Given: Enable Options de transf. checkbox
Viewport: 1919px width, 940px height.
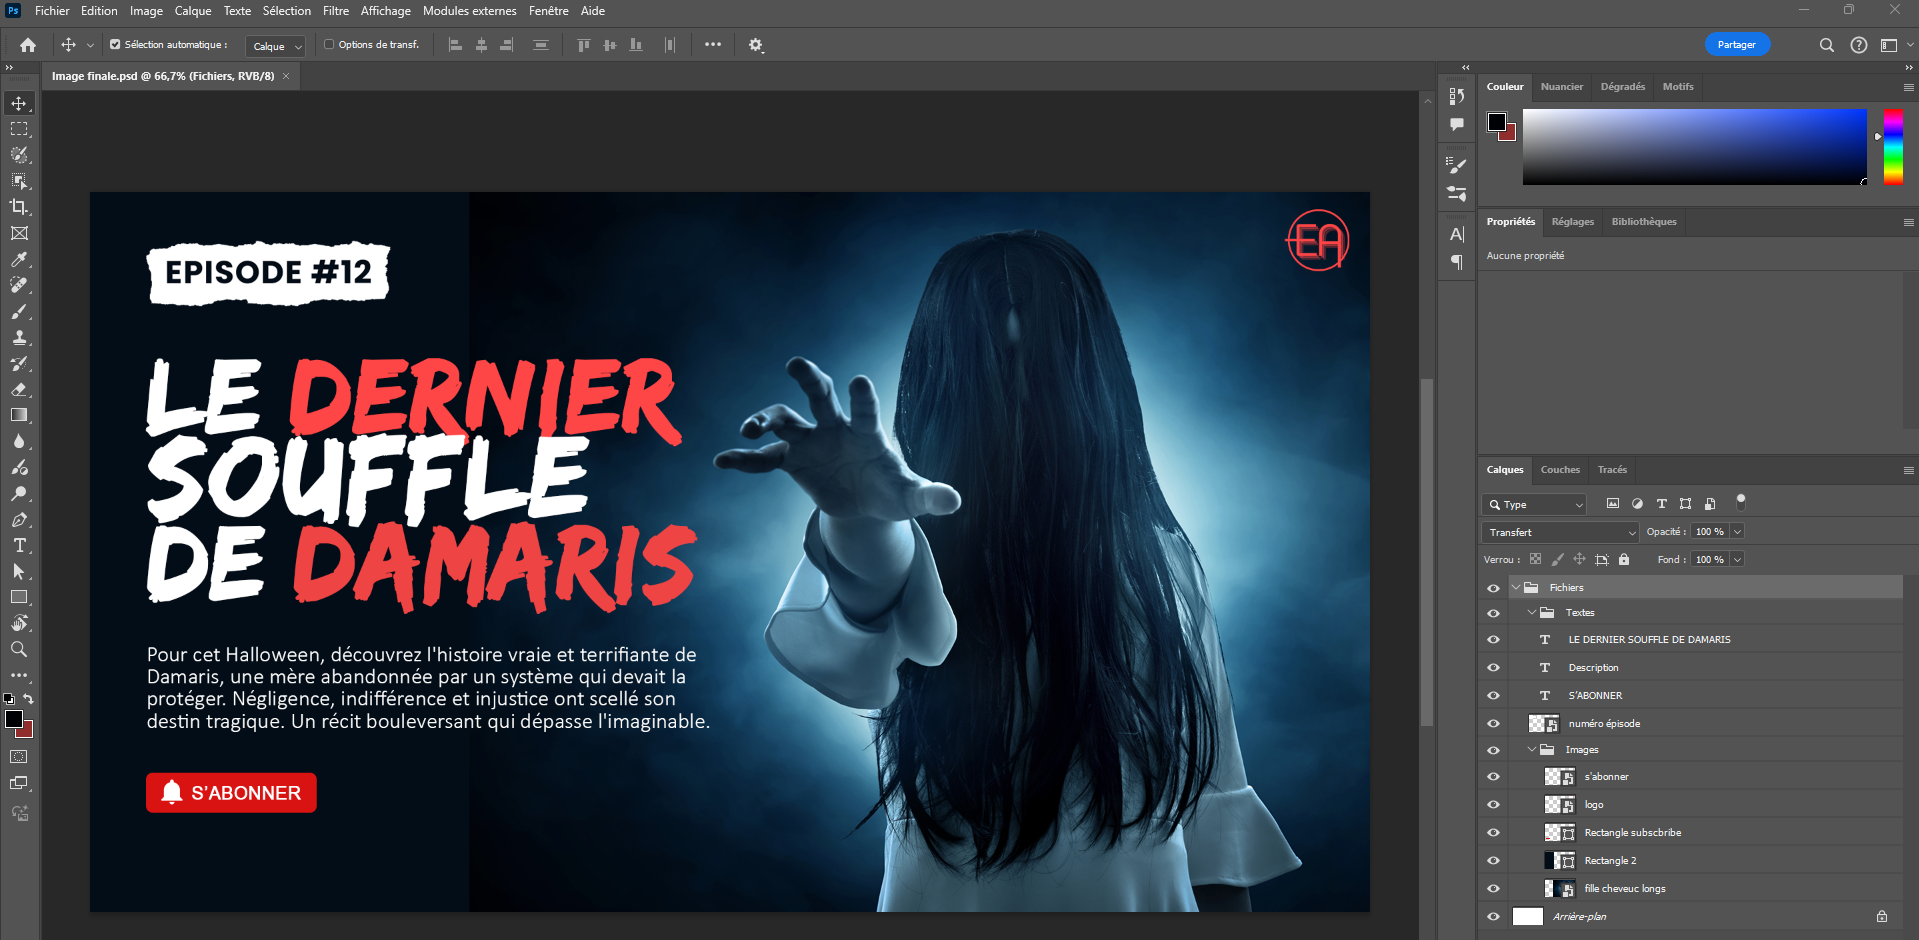Looking at the screenshot, I should coord(329,45).
